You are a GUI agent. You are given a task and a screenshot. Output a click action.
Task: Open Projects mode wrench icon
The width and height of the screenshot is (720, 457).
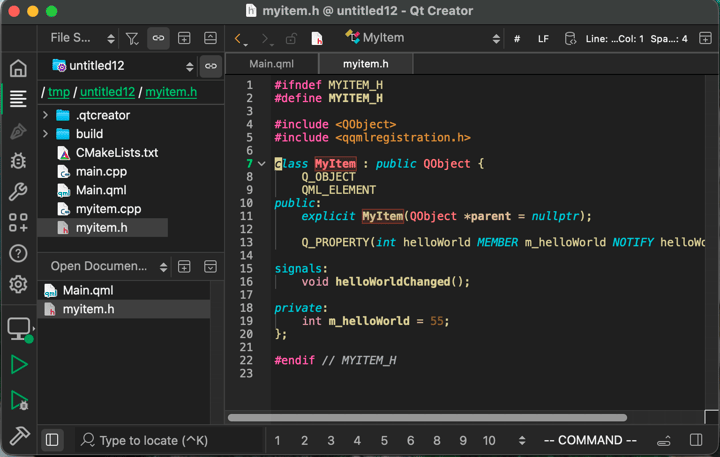[18, 191]
